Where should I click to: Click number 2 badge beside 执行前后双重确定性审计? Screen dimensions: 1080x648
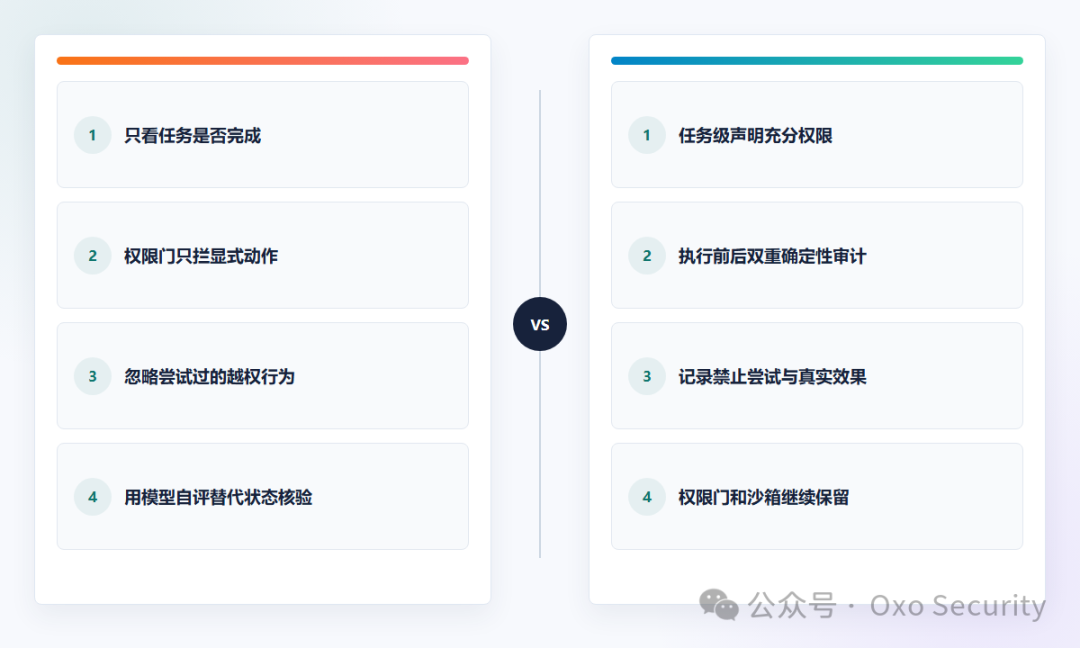pos(647,255)
